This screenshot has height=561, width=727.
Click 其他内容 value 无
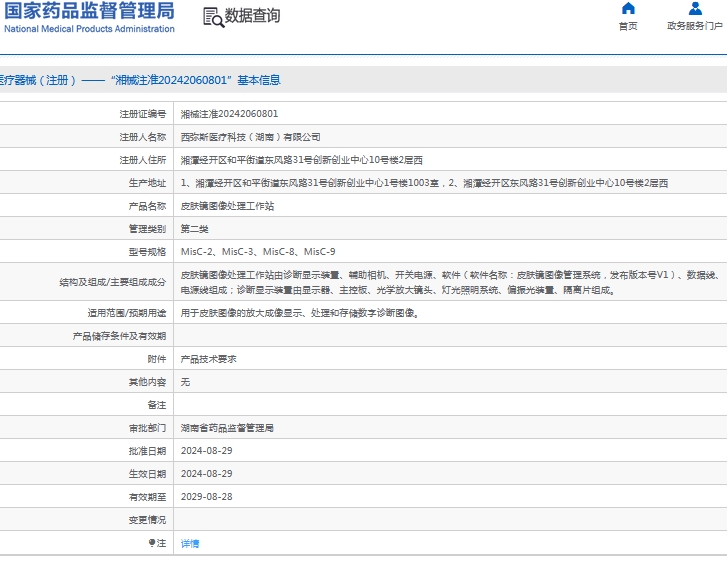pos(185,382)
